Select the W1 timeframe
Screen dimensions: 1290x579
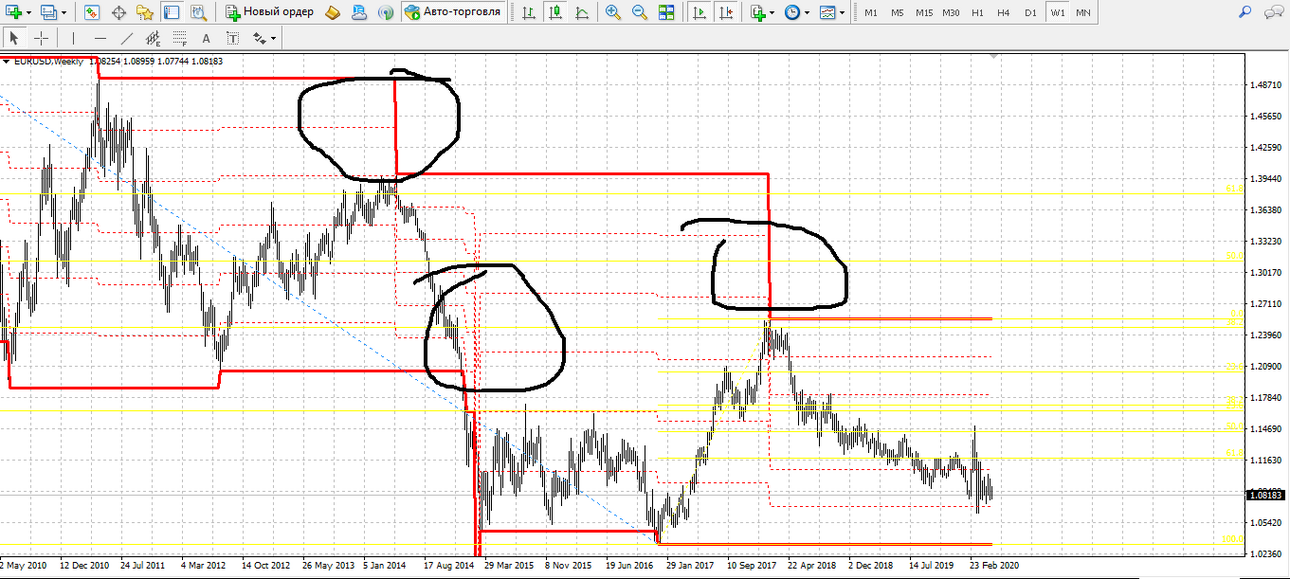(x=1057, y=12)
